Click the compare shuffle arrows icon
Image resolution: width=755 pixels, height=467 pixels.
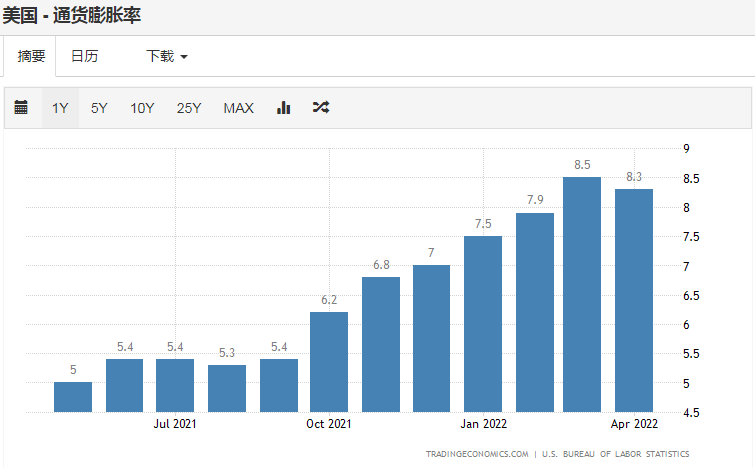click(x=320, y=108)
